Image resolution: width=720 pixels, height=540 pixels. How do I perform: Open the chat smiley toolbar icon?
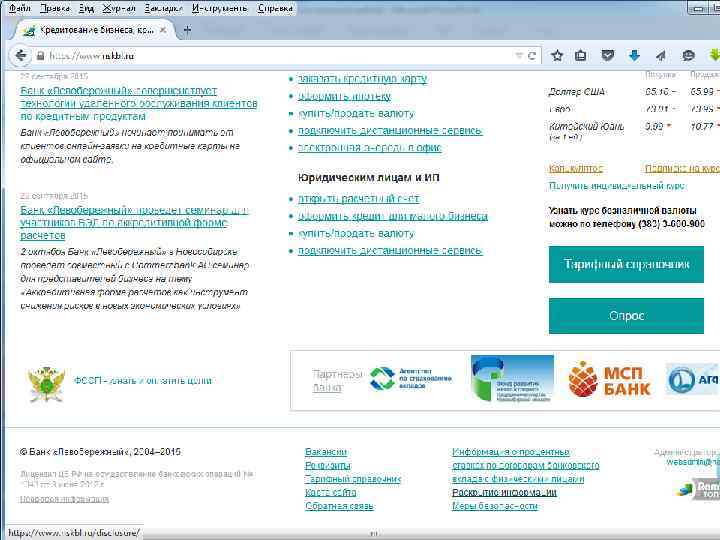(x=688, y=56)
